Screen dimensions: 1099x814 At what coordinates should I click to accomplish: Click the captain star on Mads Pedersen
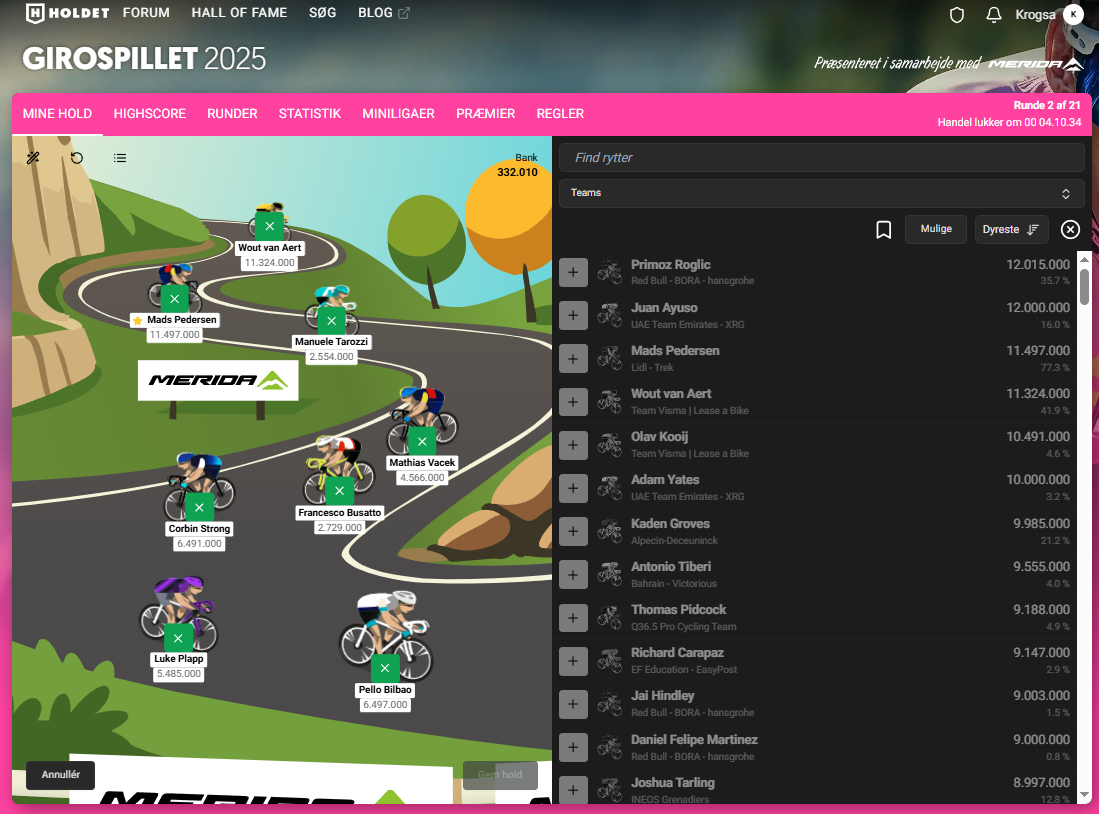click(137, 320)
